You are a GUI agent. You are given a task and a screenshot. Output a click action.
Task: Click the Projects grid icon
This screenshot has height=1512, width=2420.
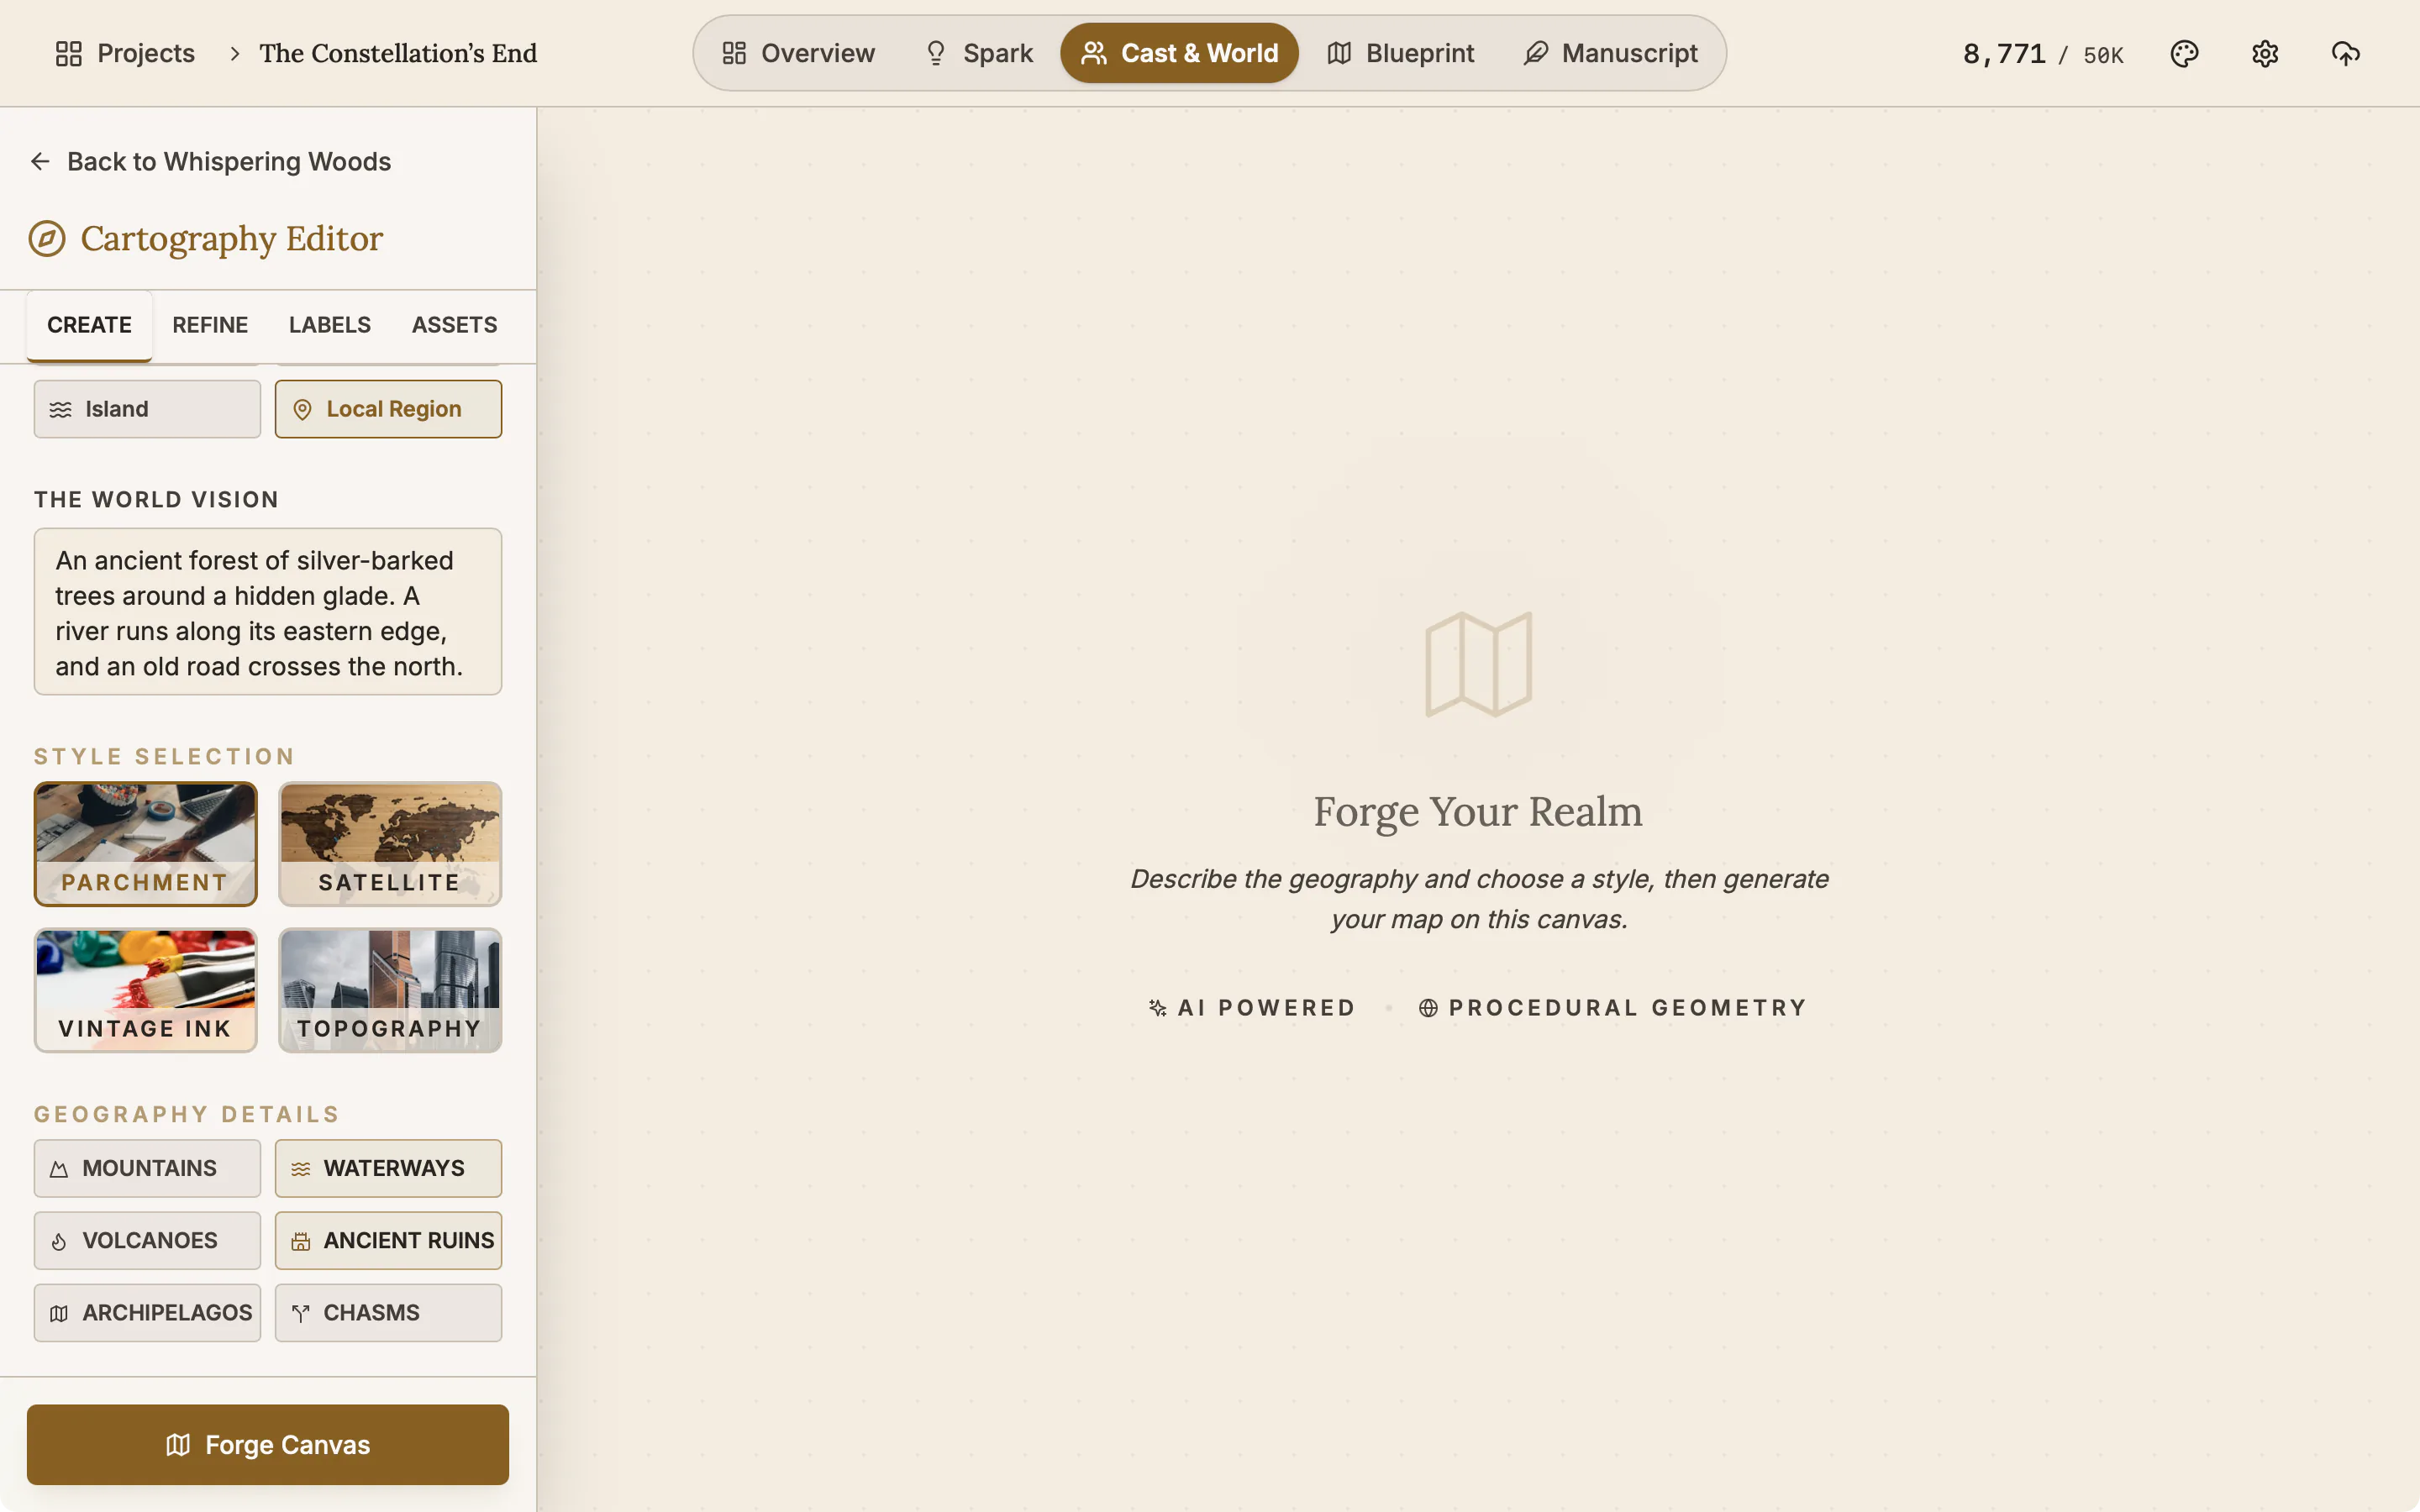[68, 53]
